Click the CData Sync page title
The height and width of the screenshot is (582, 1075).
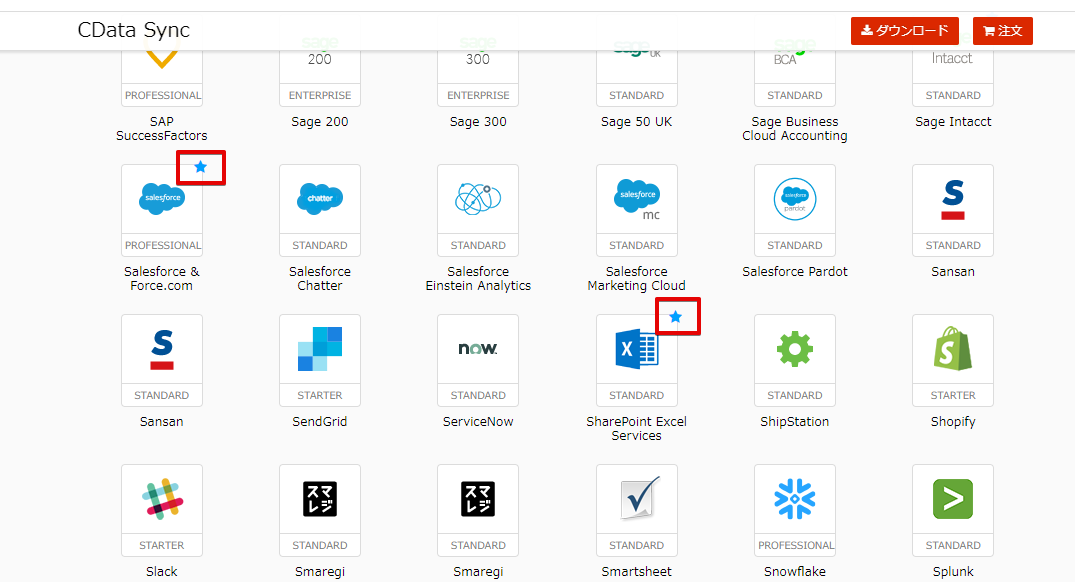tap(134, 30)
